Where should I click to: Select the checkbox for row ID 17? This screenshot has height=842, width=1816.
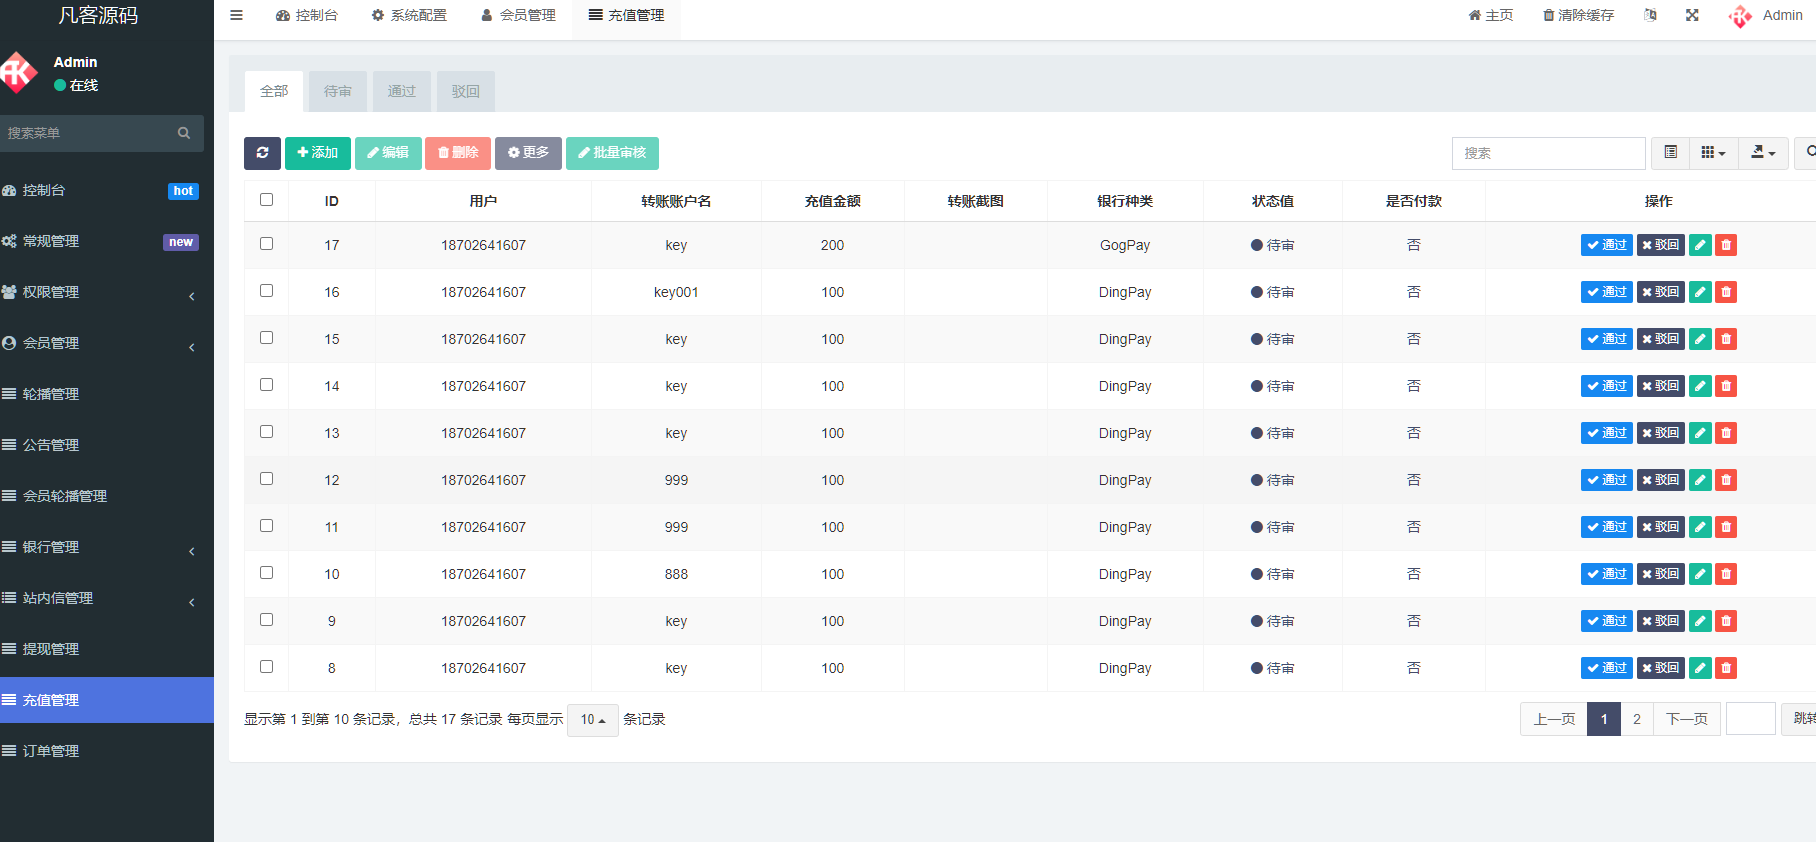tap(266, 244)
